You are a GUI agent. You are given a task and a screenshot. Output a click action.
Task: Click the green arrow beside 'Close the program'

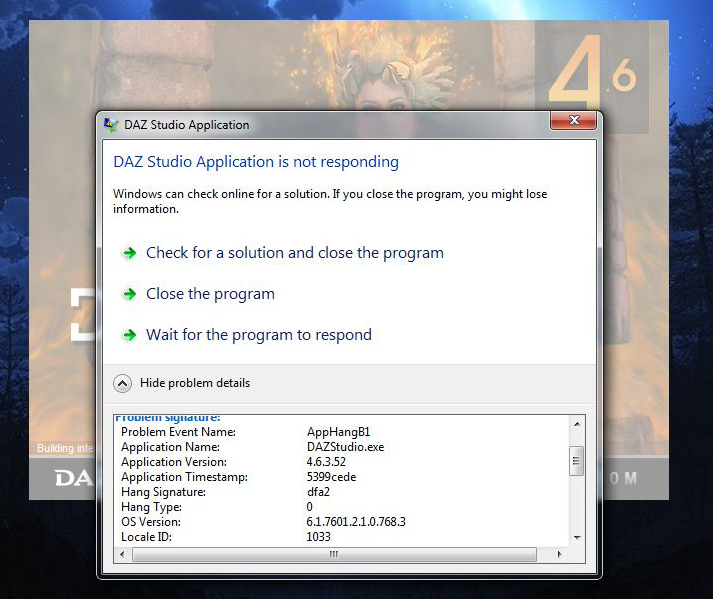click(x=130, y=294)
